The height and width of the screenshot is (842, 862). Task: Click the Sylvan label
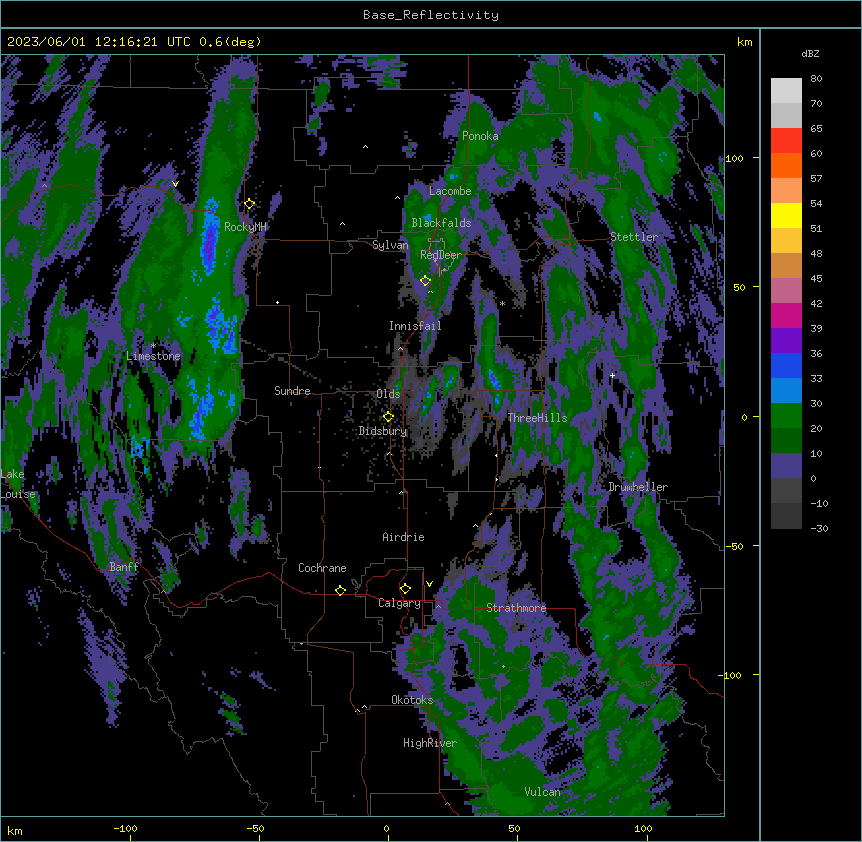(390, 245)
